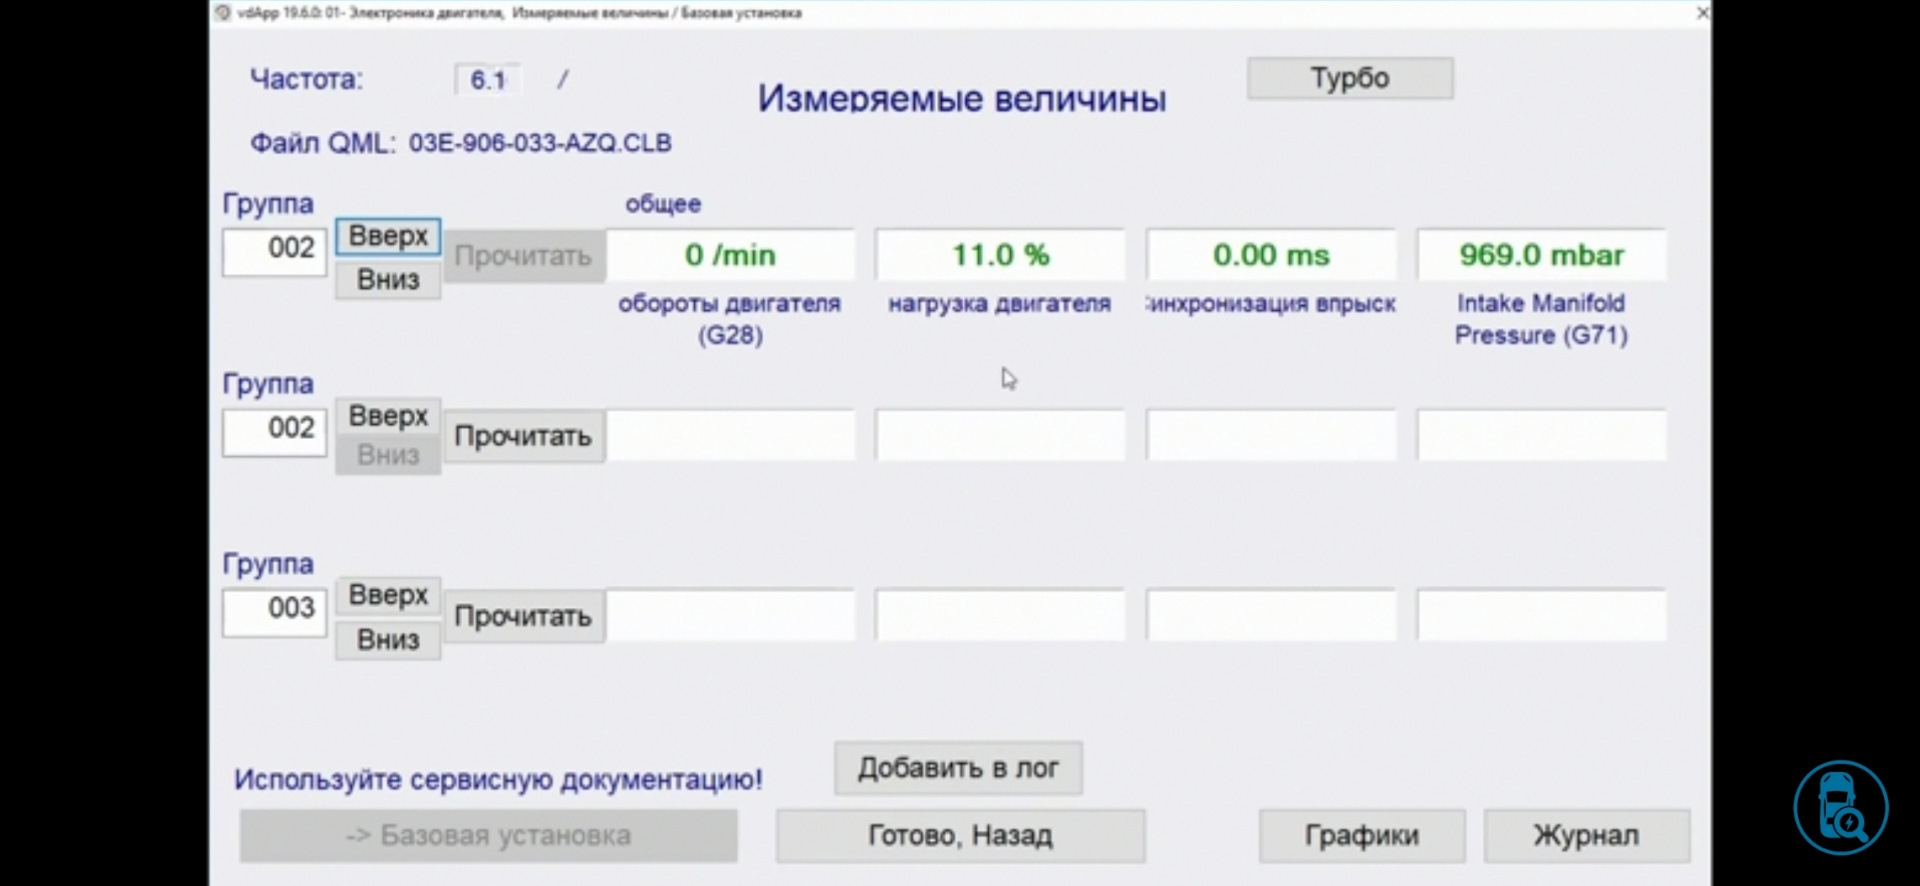Click the Частота value field 6.1
Screen dimensions: 1920x886
click(487, 80)
